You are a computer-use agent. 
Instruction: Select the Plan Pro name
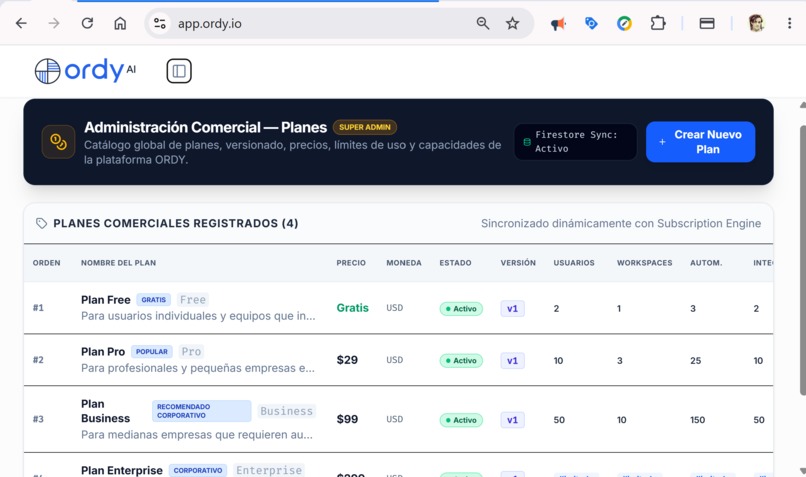tap(103, 352)
